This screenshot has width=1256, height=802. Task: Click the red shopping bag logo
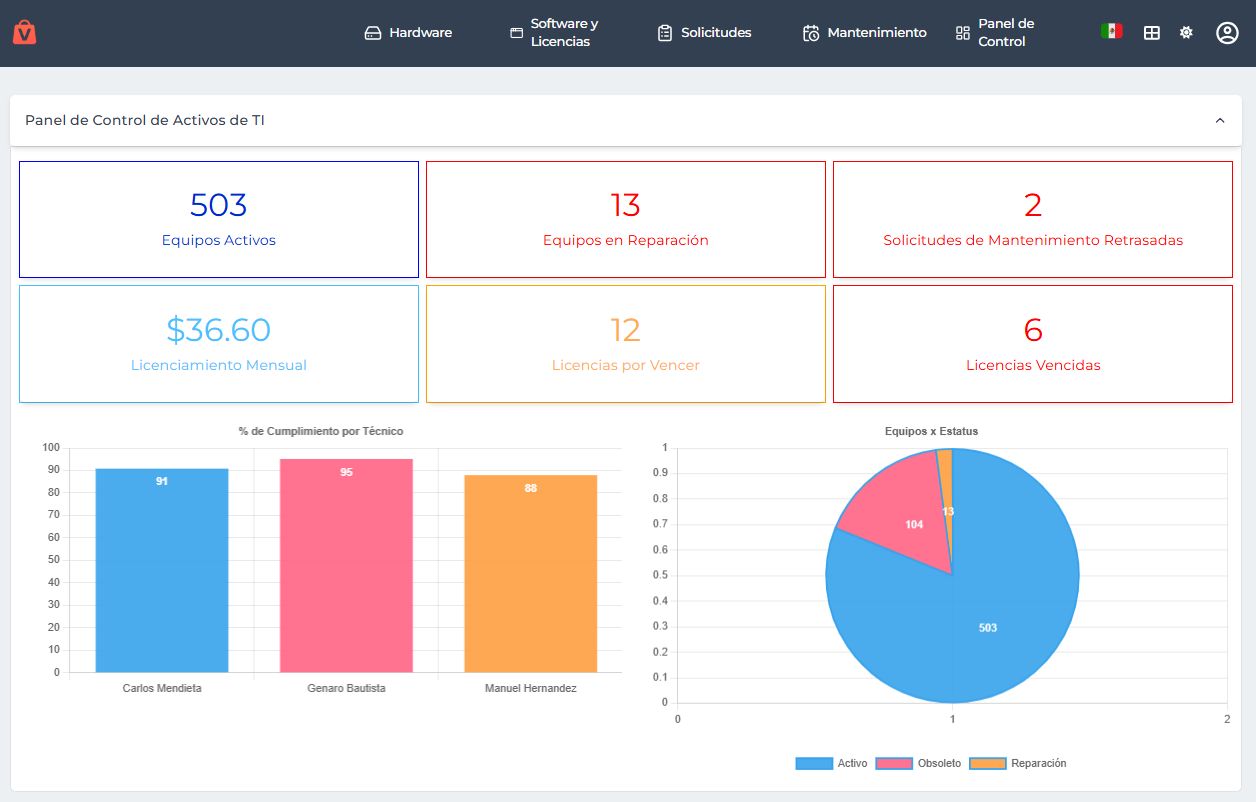(25, 33)
